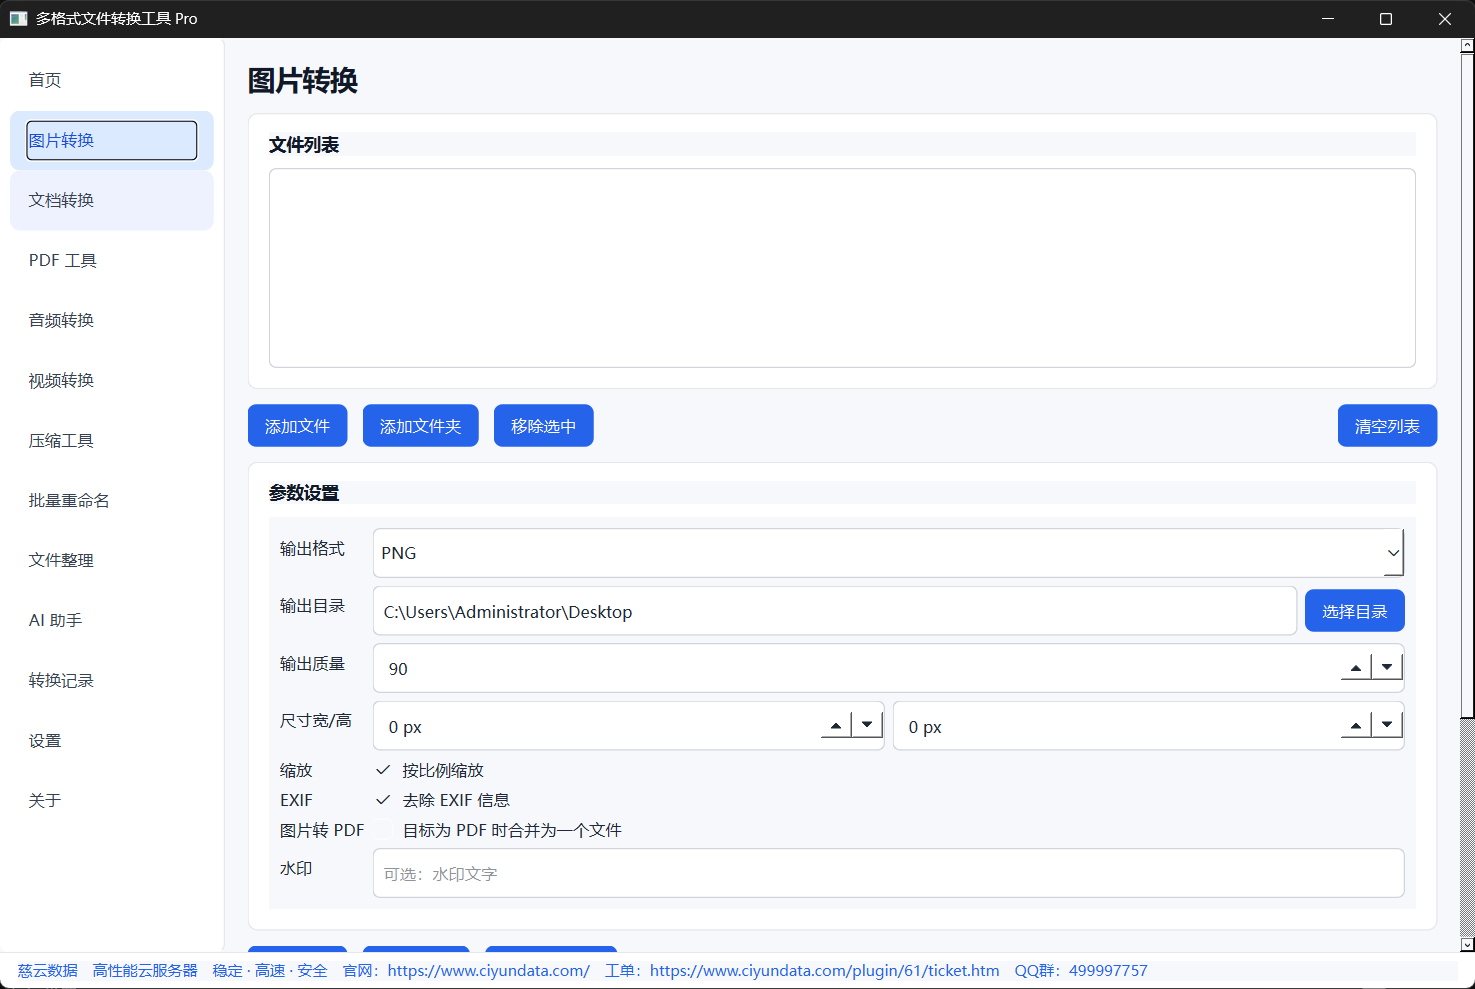The image size is (1475, 989).
Task: Increase 输出质量 with the up arrow
Action: pyautogui.click(x=1355, y=667)
